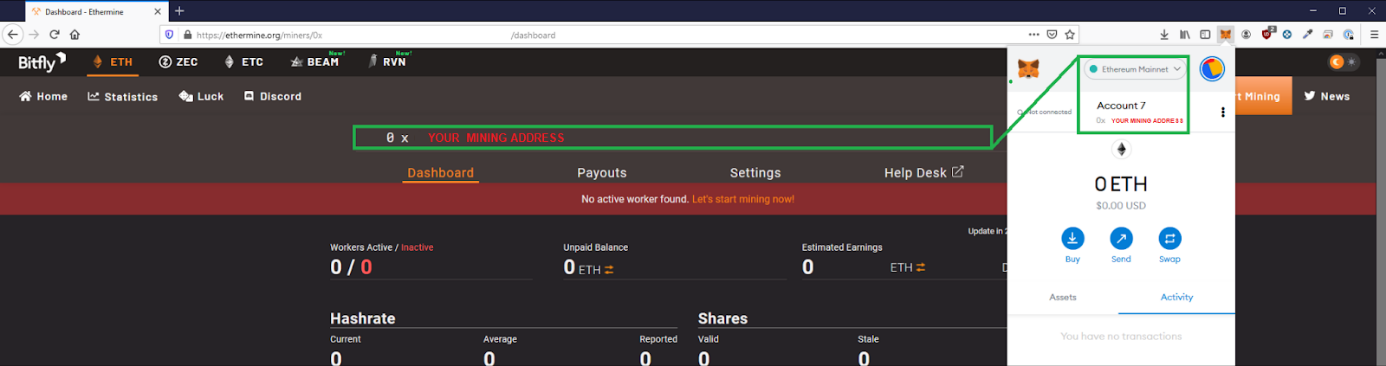Screen dimensions: 1386x366
Task: Bookmark this page with the star
Action: click(1069, 34)
